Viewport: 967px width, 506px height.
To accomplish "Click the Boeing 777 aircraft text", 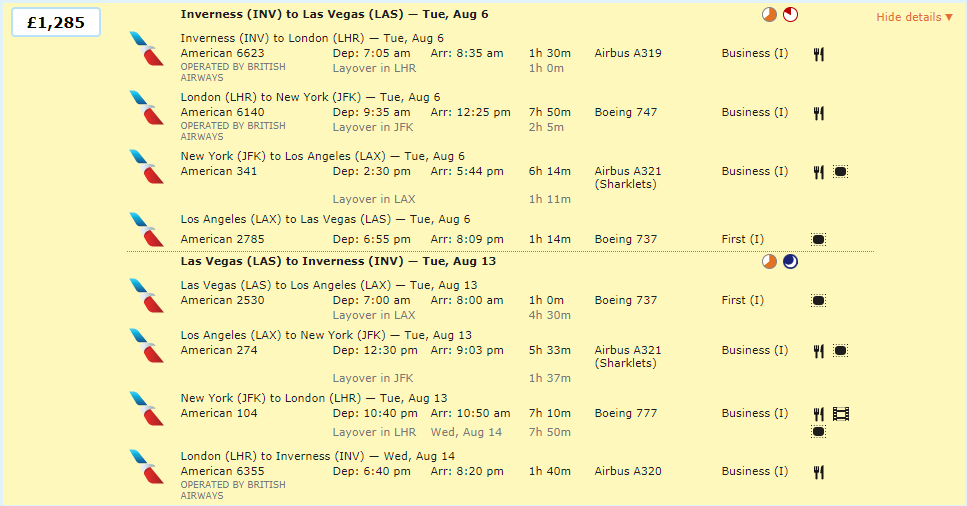I will tap(626, 413).
